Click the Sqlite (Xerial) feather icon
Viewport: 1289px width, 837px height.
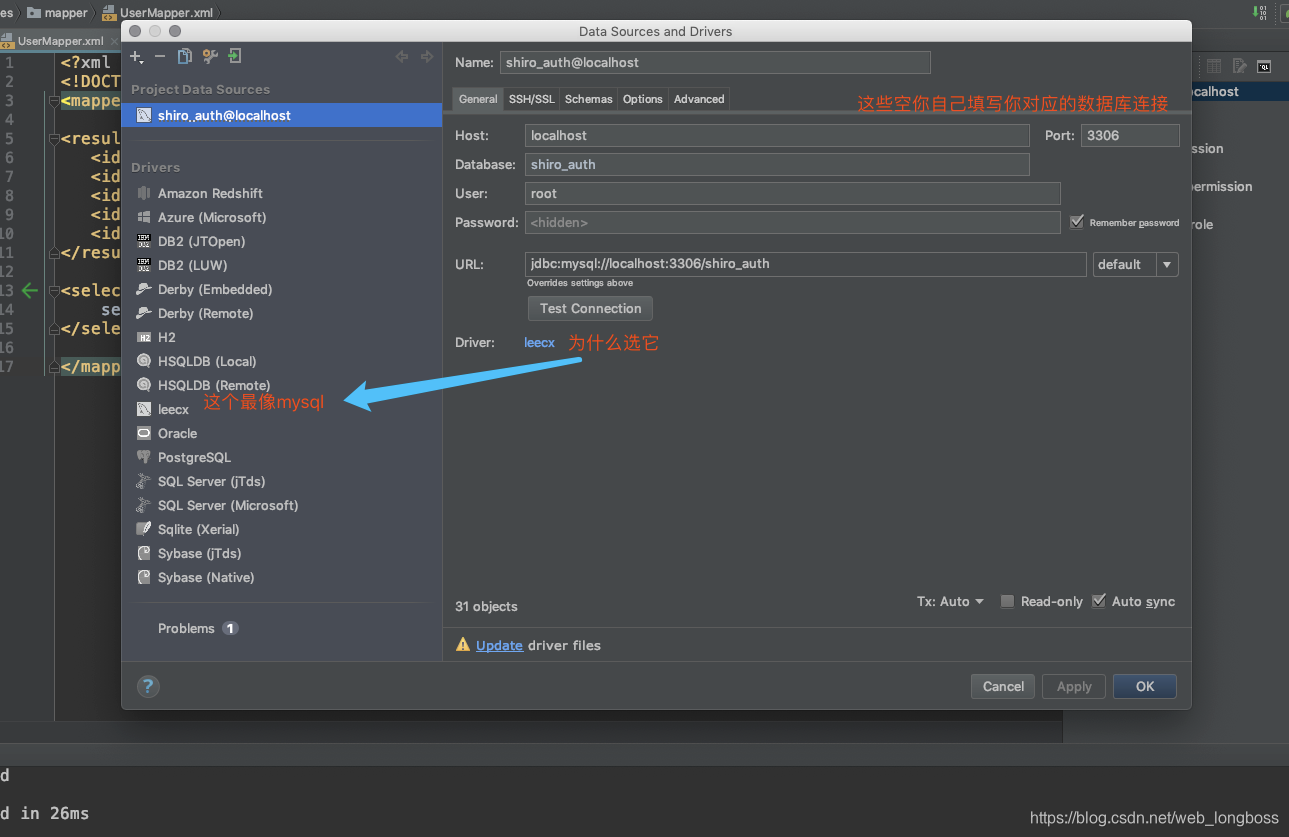pos(144,529)
